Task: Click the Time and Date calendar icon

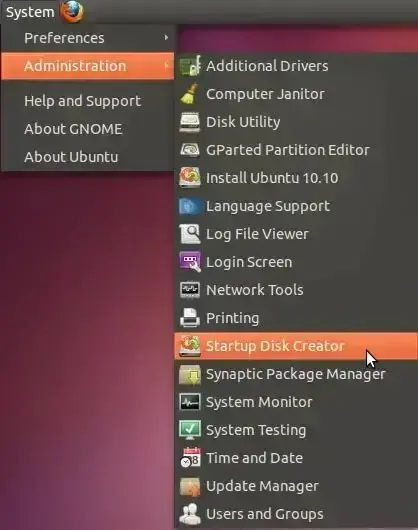Action: pos(190,458)
